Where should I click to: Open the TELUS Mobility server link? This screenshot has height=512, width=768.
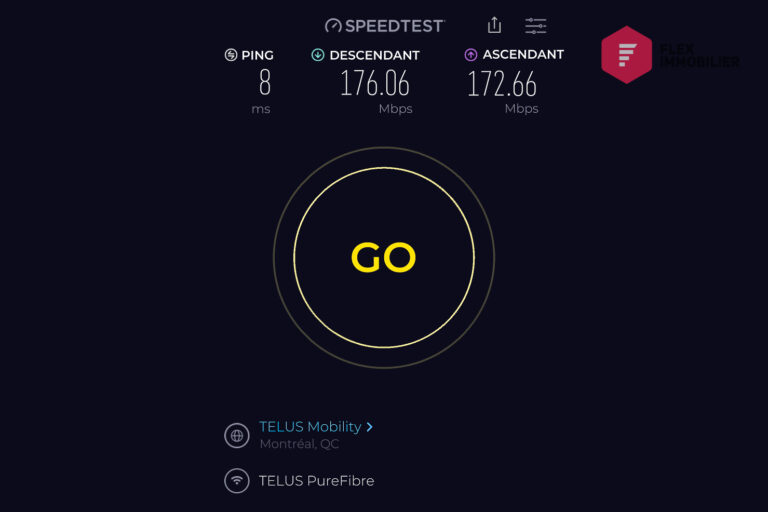pyautogui.click(x=310, y=427)
